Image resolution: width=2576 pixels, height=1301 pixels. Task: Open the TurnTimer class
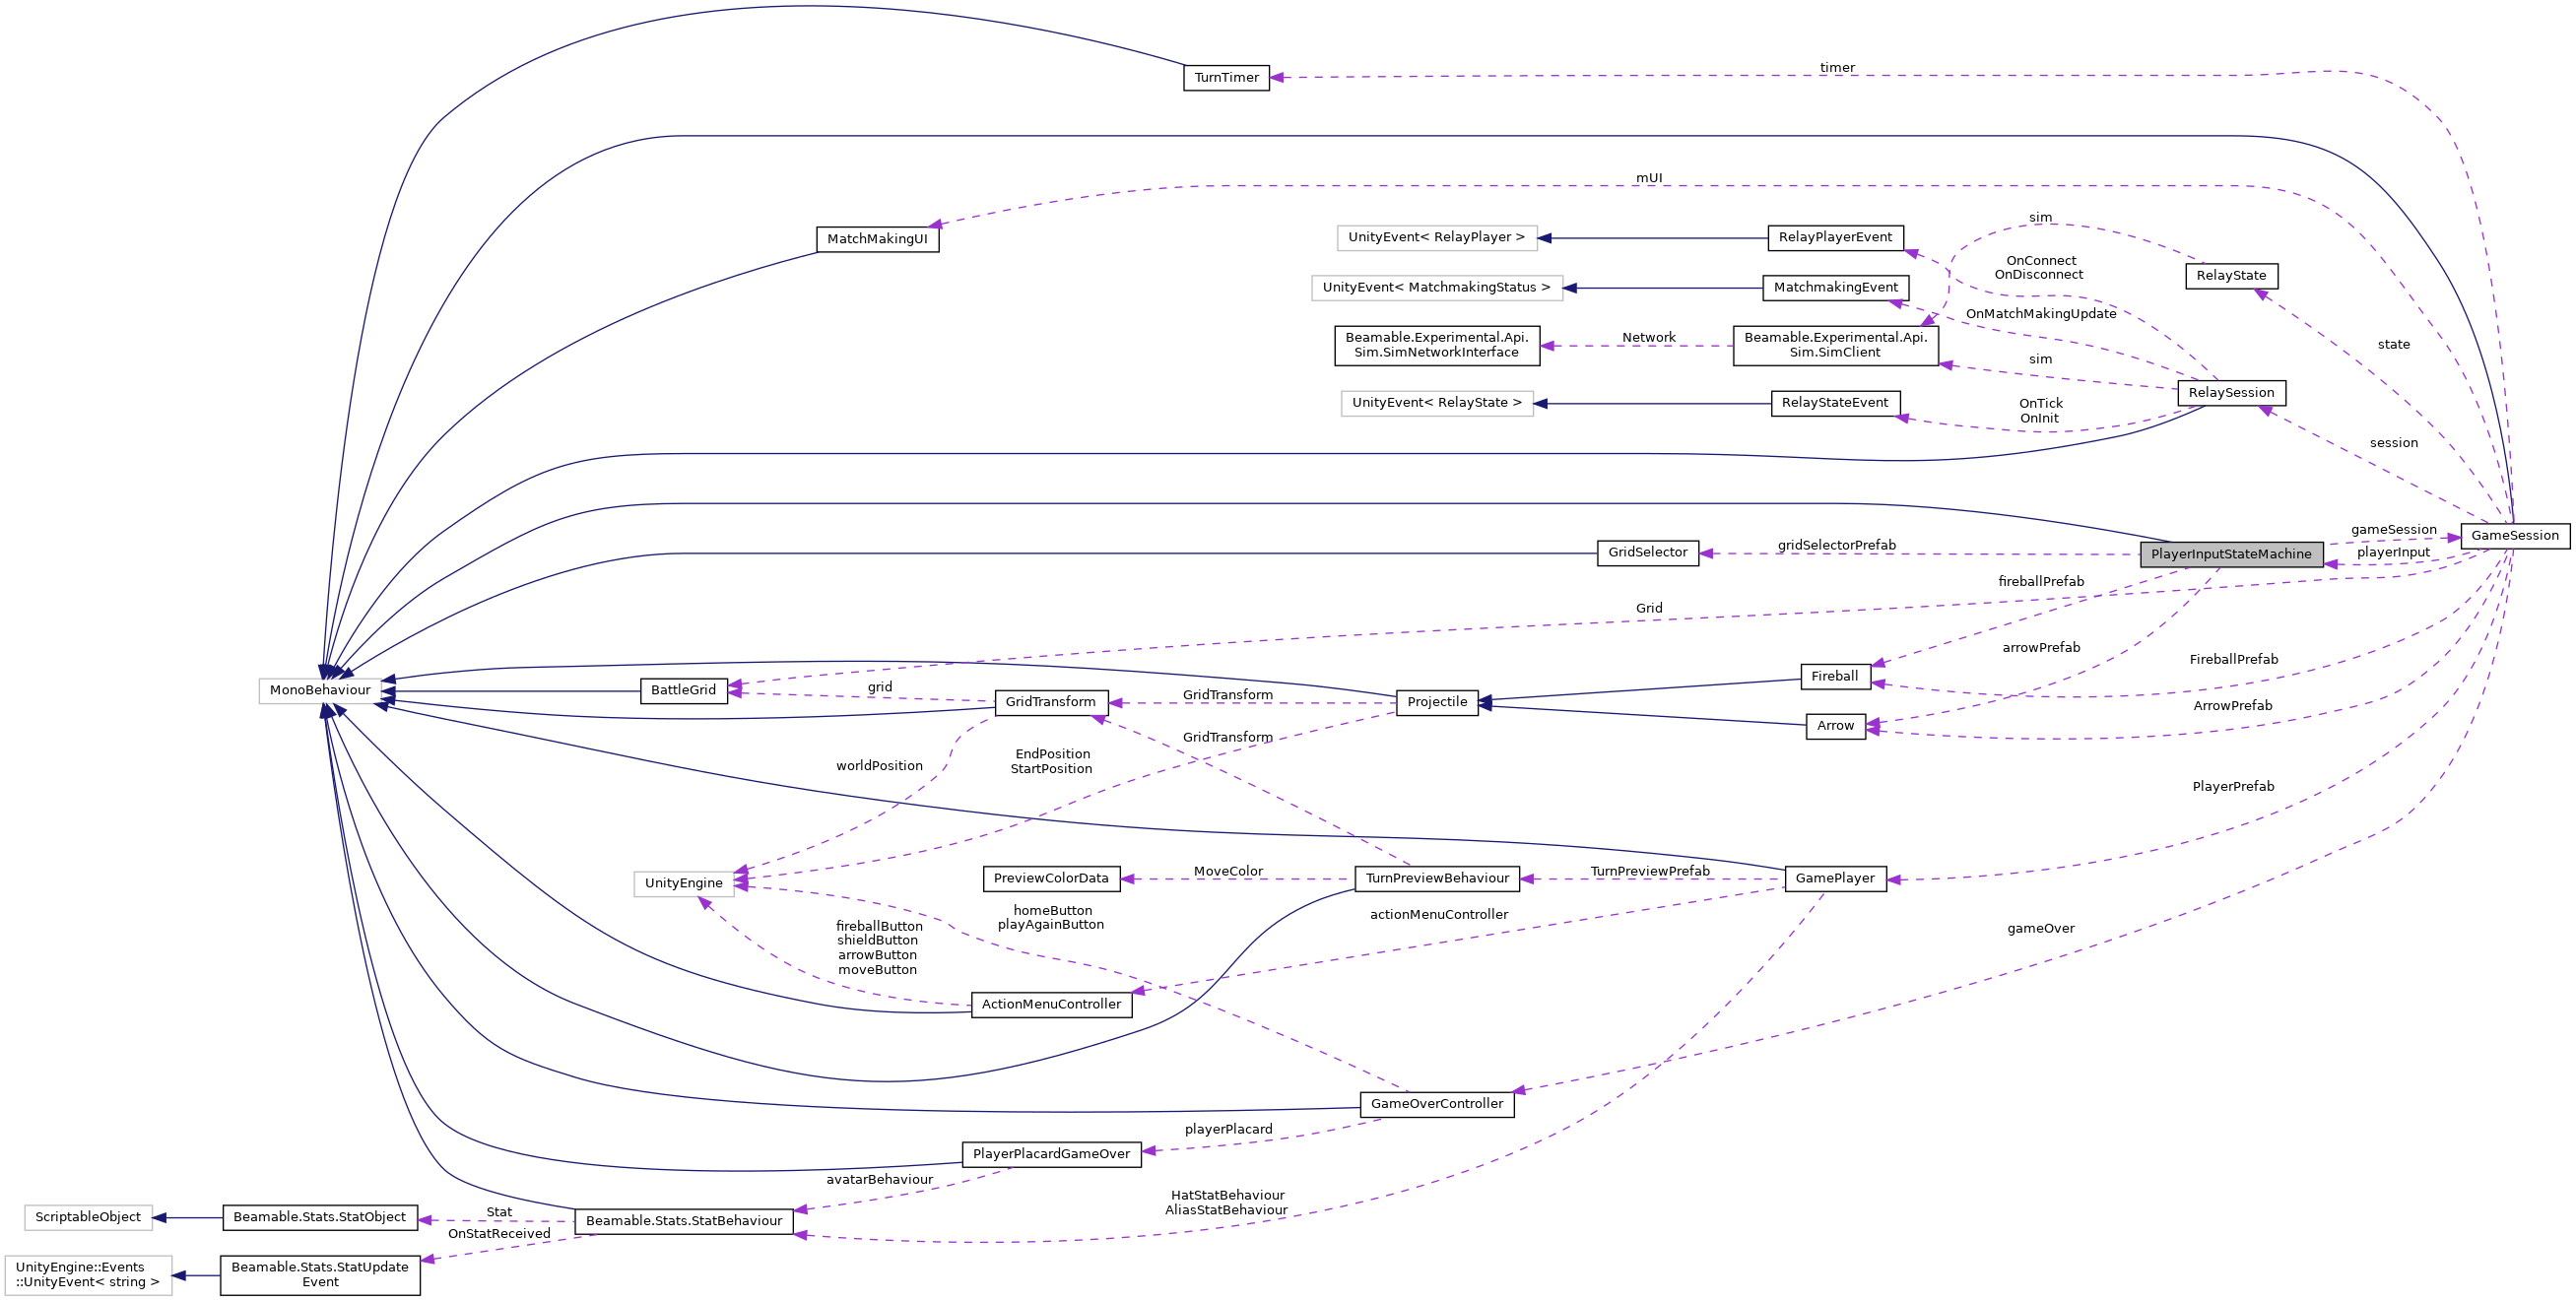pyautogui.click(x=1227, y=77)
